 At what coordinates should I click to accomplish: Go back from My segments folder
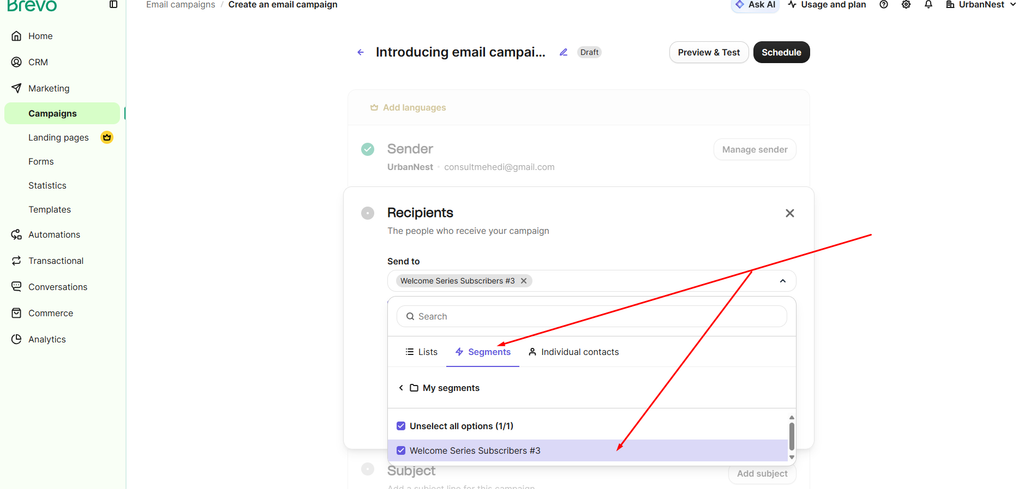(x=400, y=388)
